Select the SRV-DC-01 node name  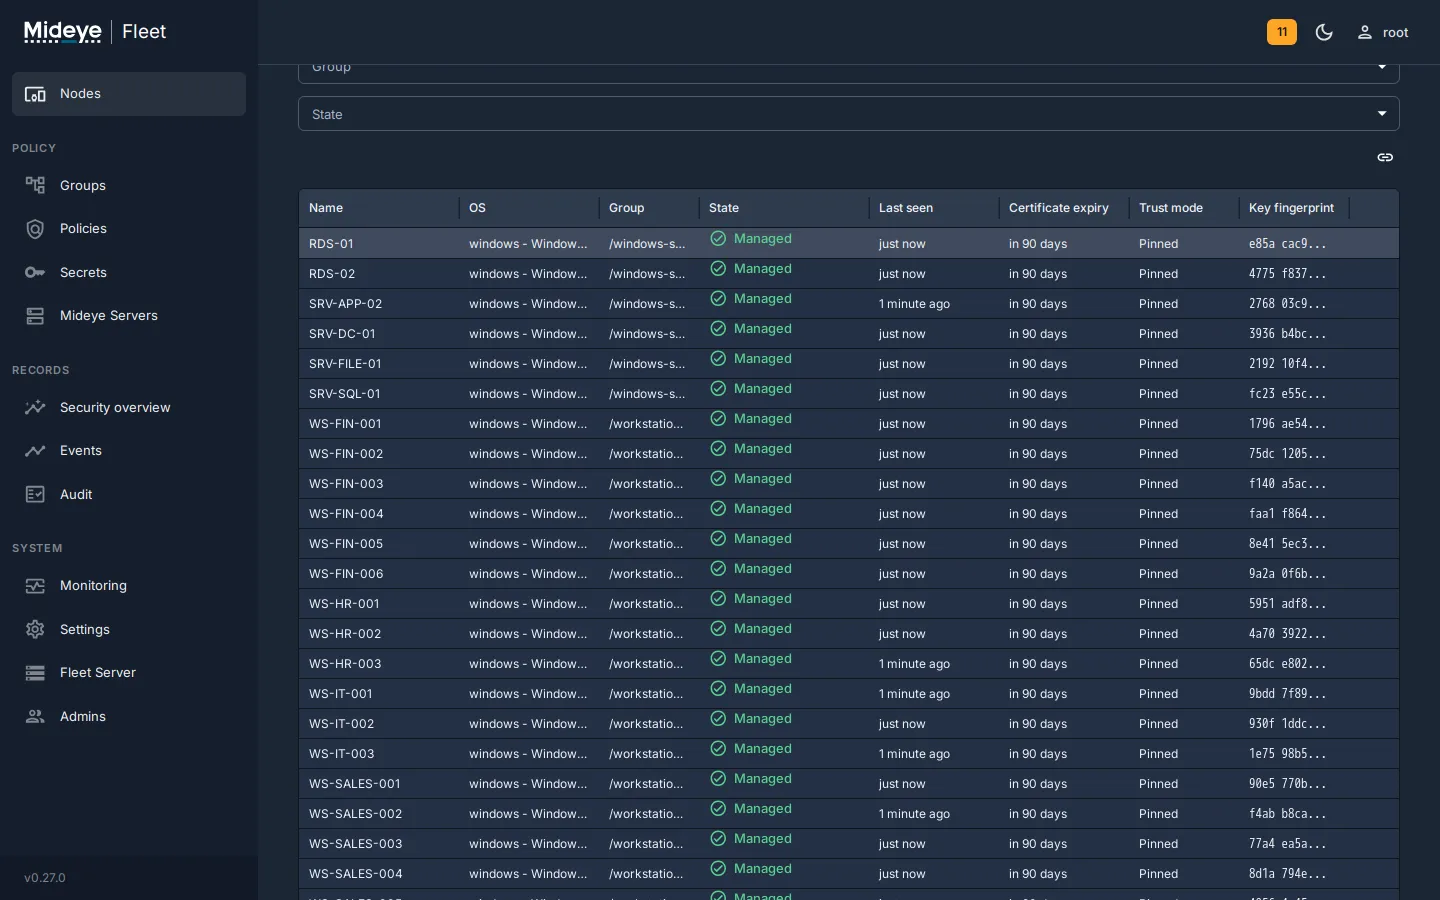tap(342, 334)
